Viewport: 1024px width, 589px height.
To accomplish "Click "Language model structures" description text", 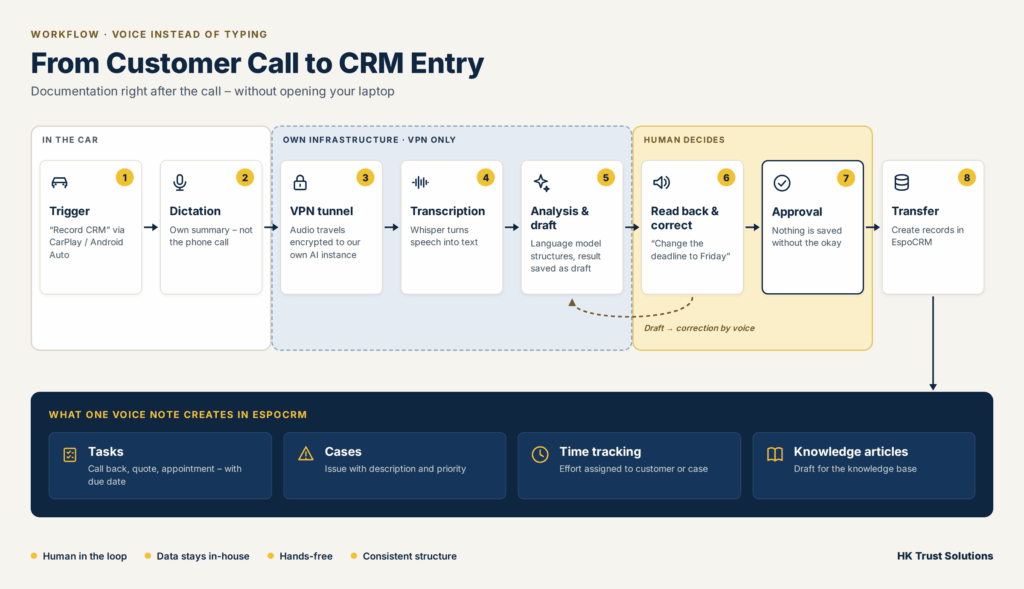I will [566, 256].
